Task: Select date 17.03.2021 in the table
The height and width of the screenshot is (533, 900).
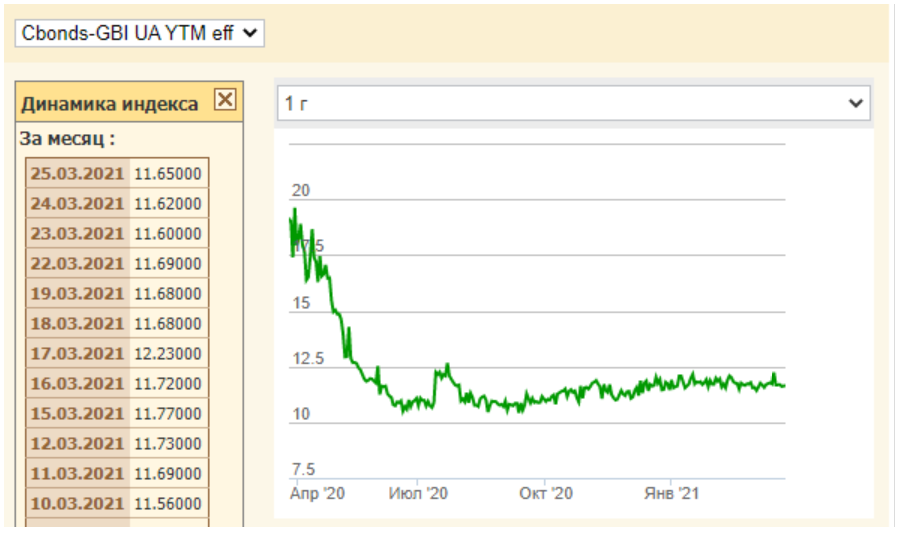Action: (77, 353)
